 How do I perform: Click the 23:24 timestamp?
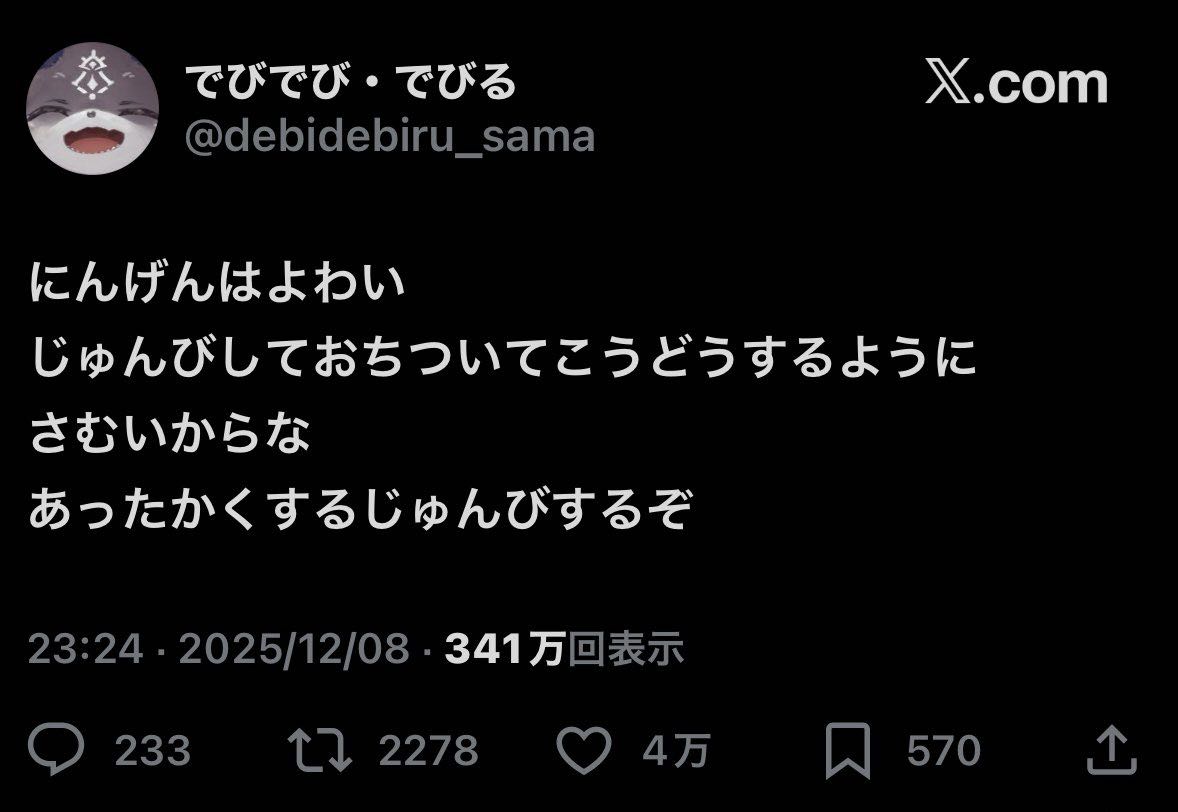tap(86, 648)
